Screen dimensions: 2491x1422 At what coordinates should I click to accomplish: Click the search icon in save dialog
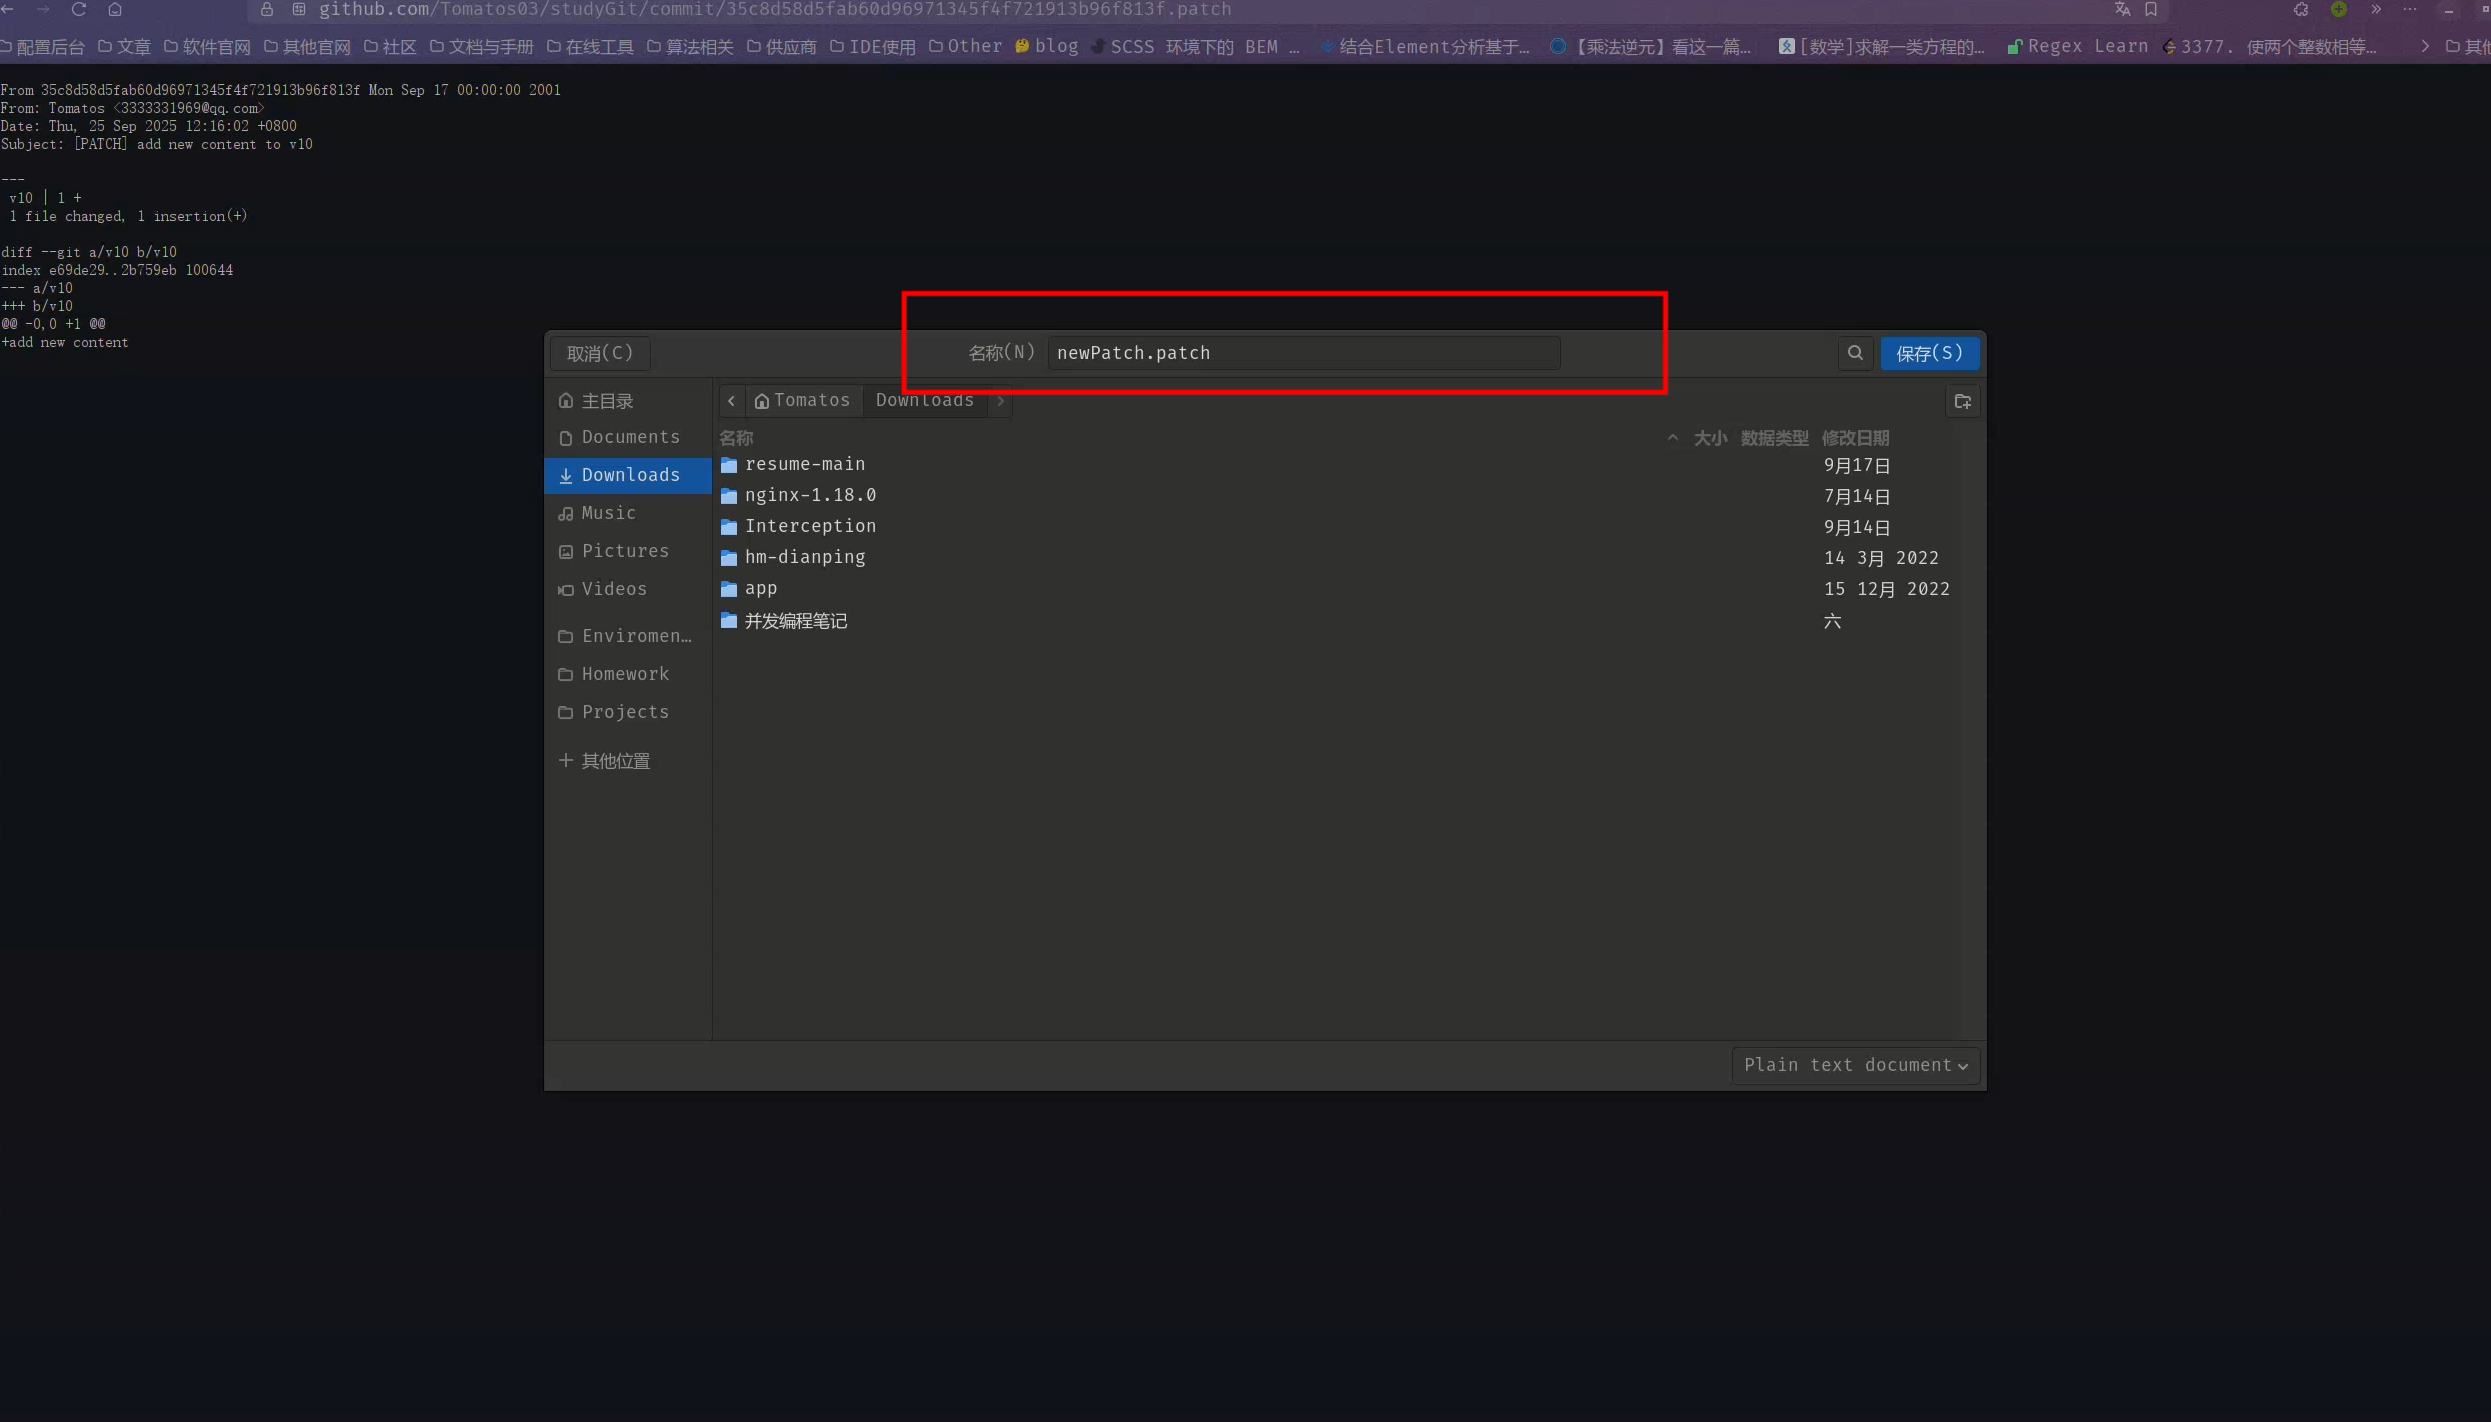click(1855, 353)
